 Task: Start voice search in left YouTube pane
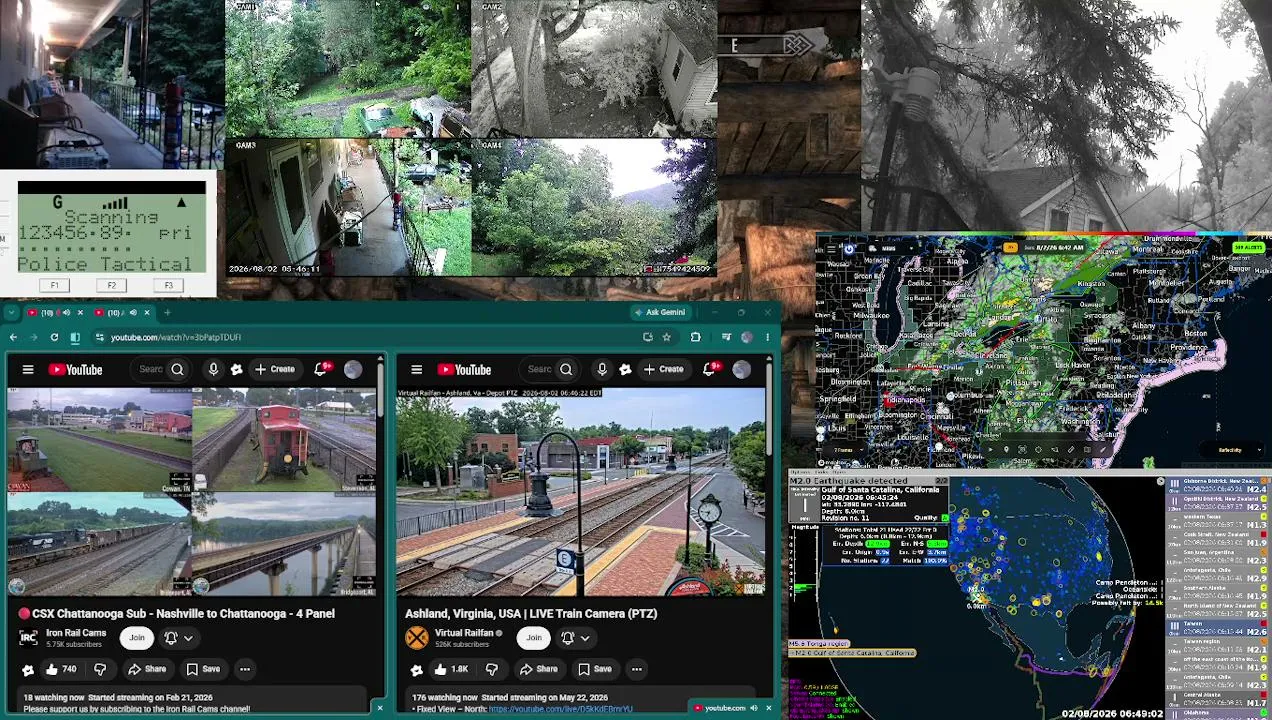point(213,370)
